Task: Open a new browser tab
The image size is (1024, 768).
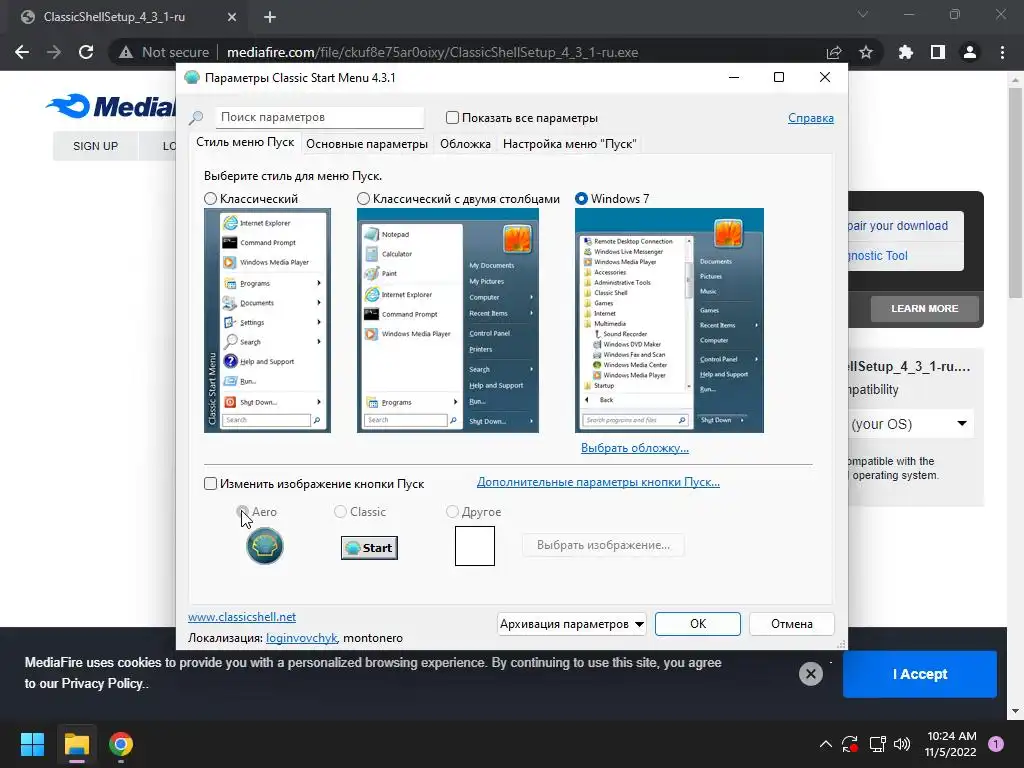Action: point(270,17)
